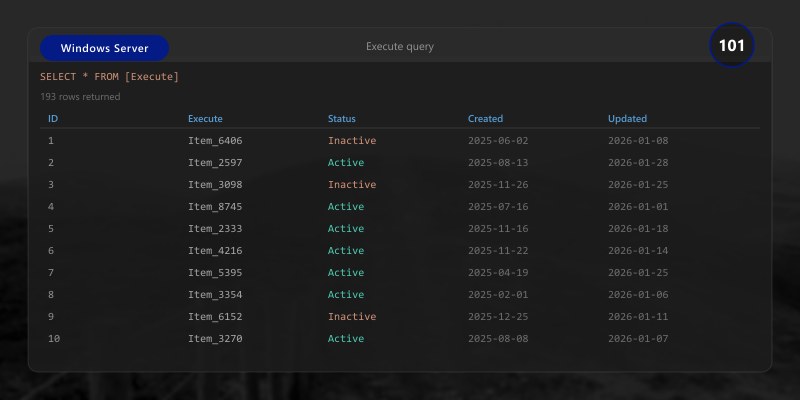Click Active status of Item_2333
This screenshot has width=800, height=400.
click(x=346, y=228)
